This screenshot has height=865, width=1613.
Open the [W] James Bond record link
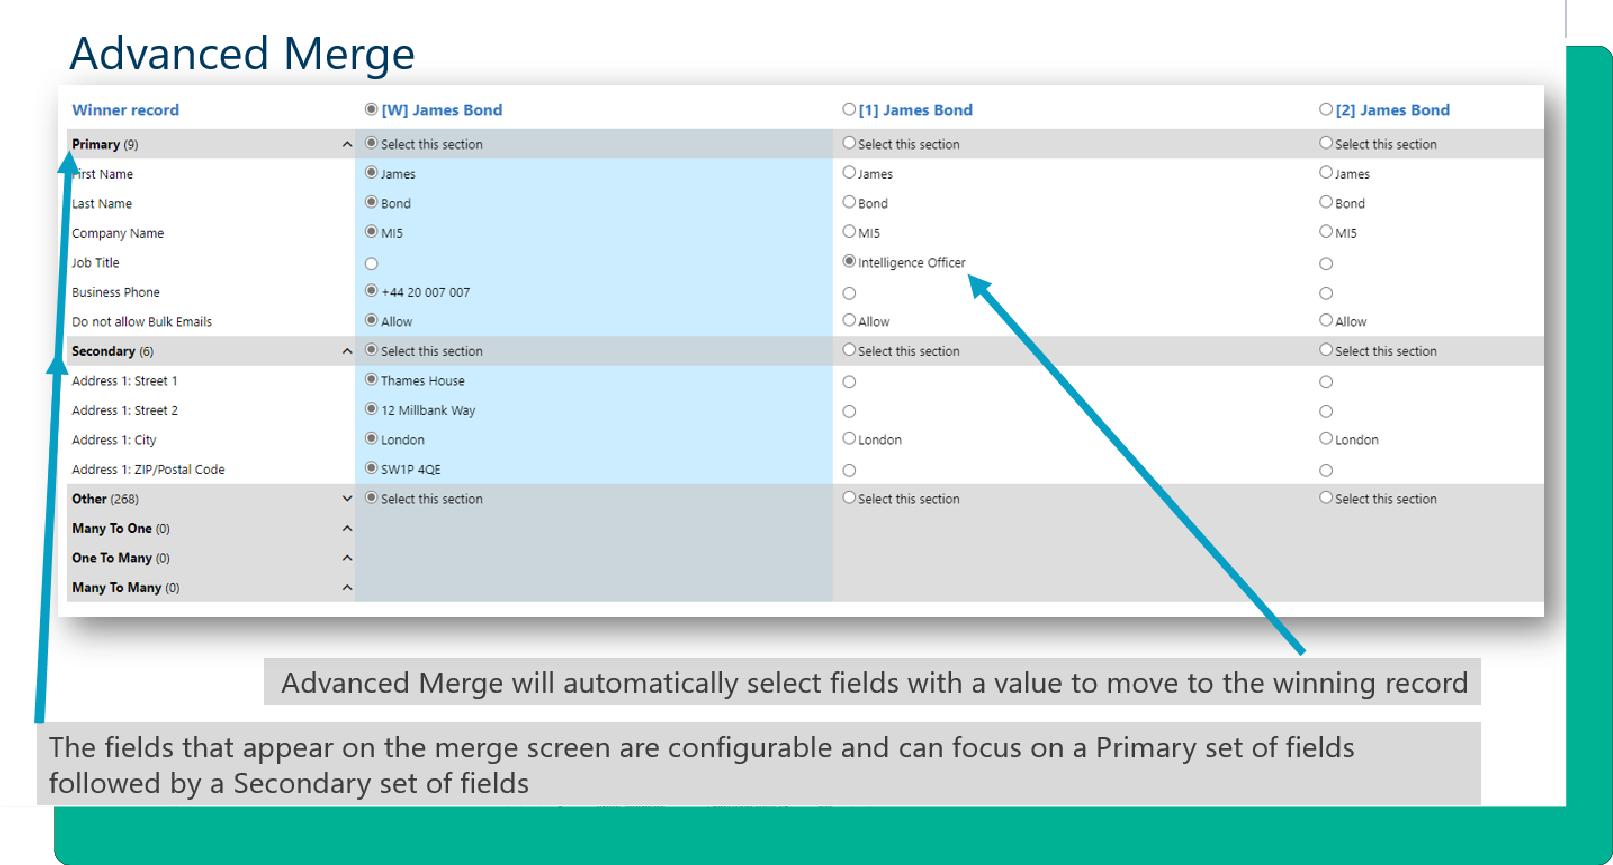(442, 110)
